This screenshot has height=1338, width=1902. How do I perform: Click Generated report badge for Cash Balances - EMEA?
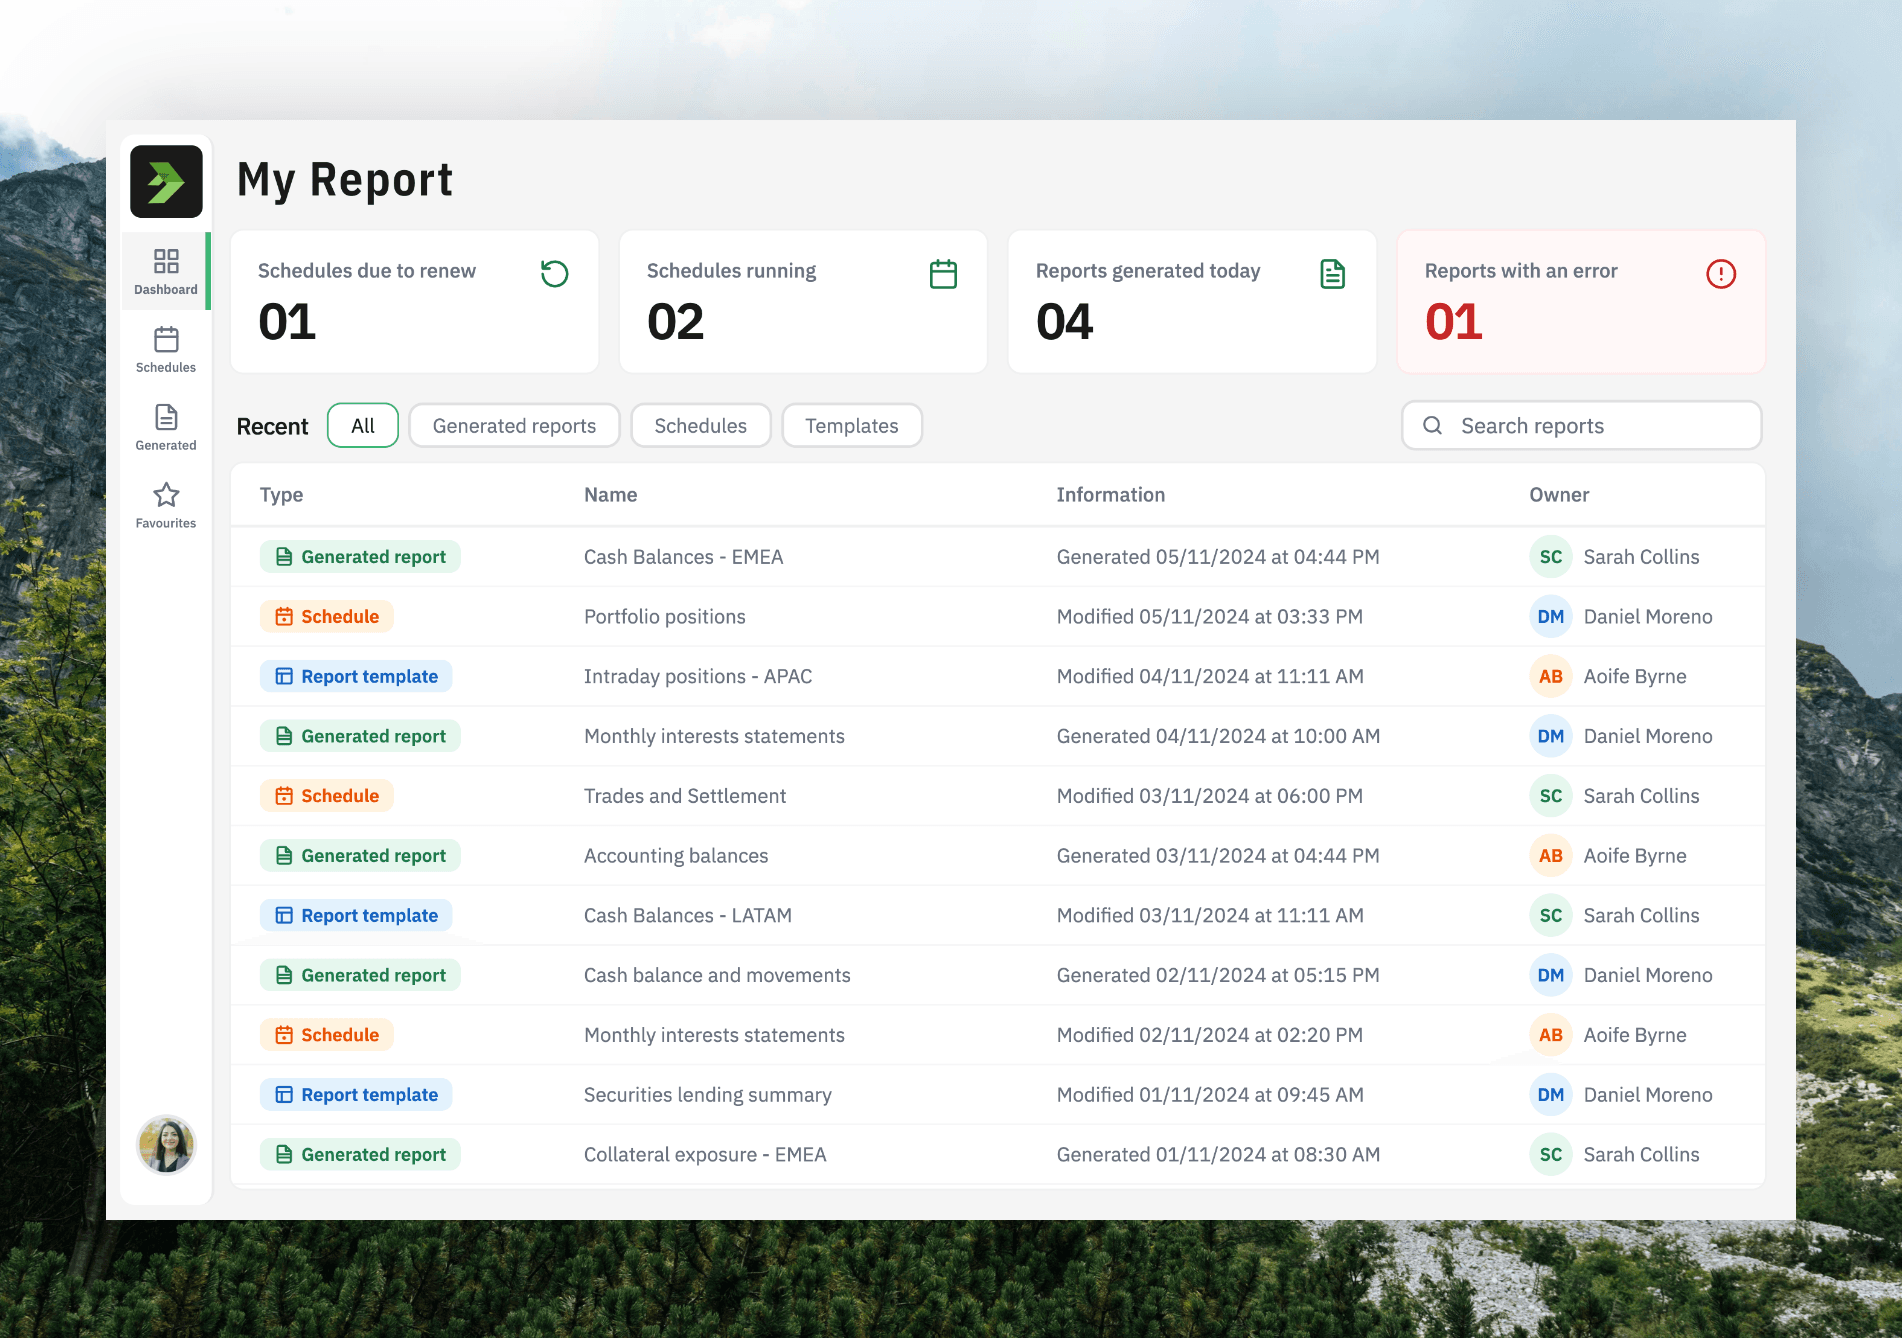click(360, 556)
